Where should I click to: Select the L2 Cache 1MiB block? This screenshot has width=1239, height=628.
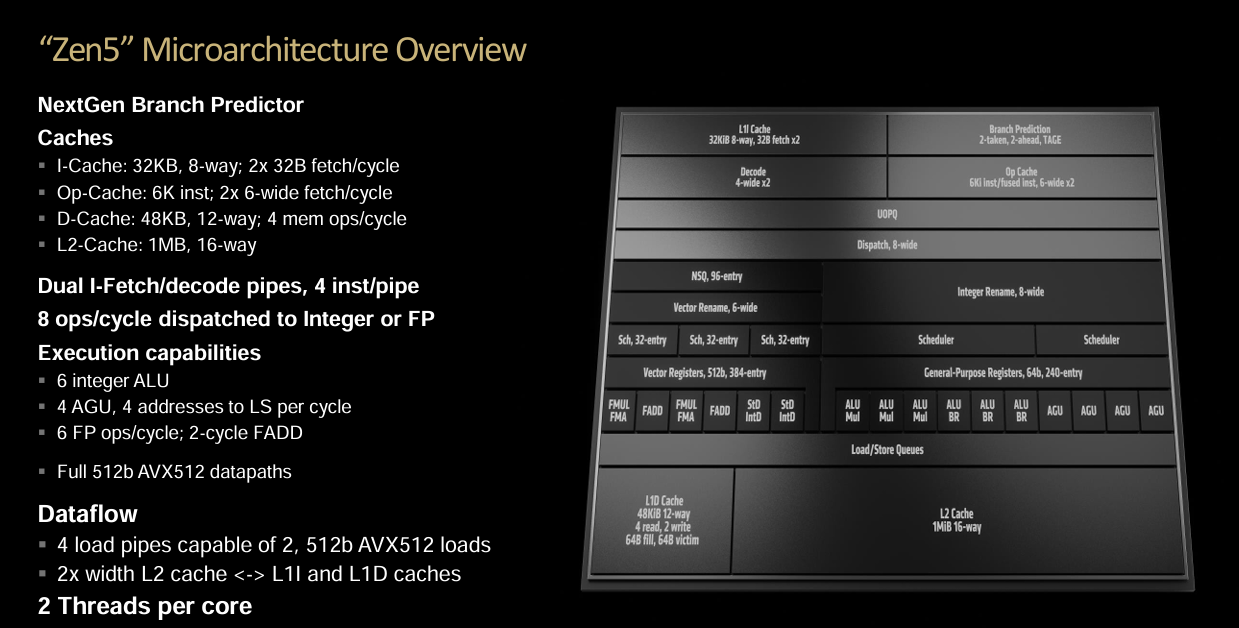coord(955,520)
